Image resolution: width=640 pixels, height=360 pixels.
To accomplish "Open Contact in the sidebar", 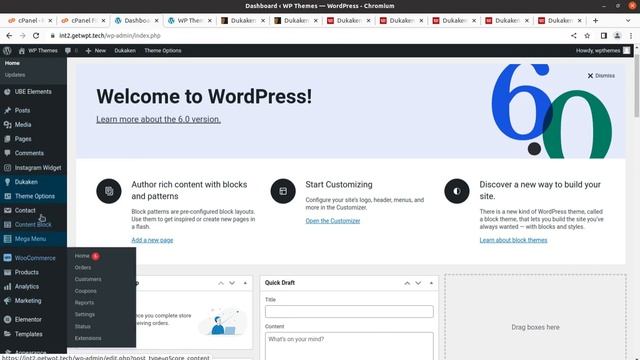I will (x=25, y=210).
